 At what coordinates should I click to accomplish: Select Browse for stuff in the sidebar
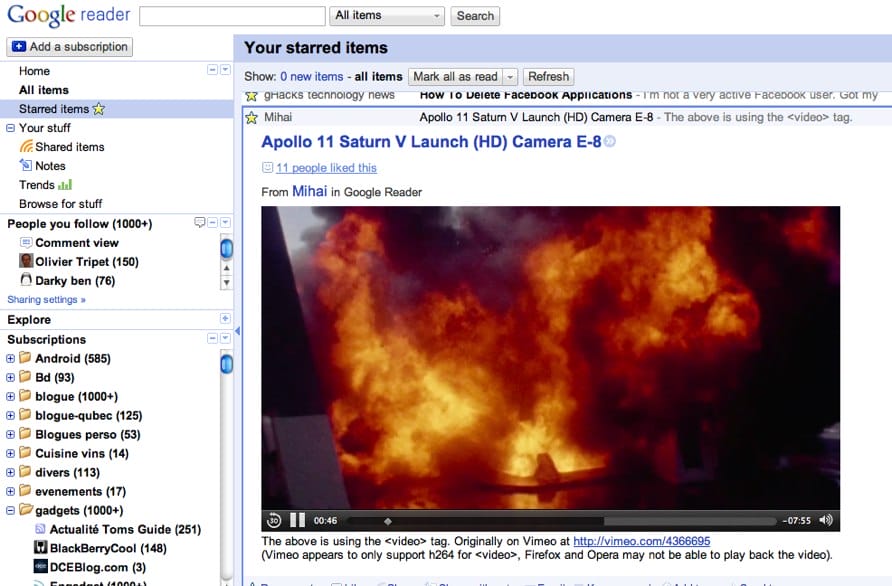pyautogui.click(x=61, y=203)
